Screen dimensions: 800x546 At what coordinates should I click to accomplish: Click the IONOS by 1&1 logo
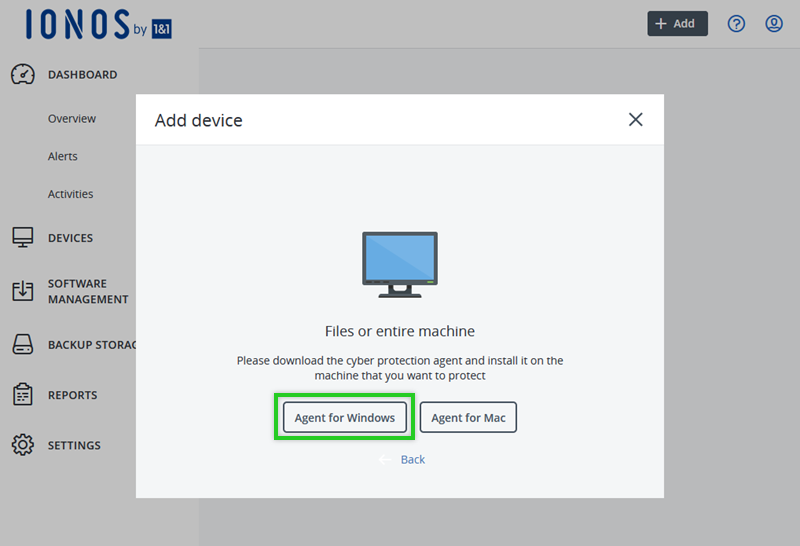tap(99, 25)
